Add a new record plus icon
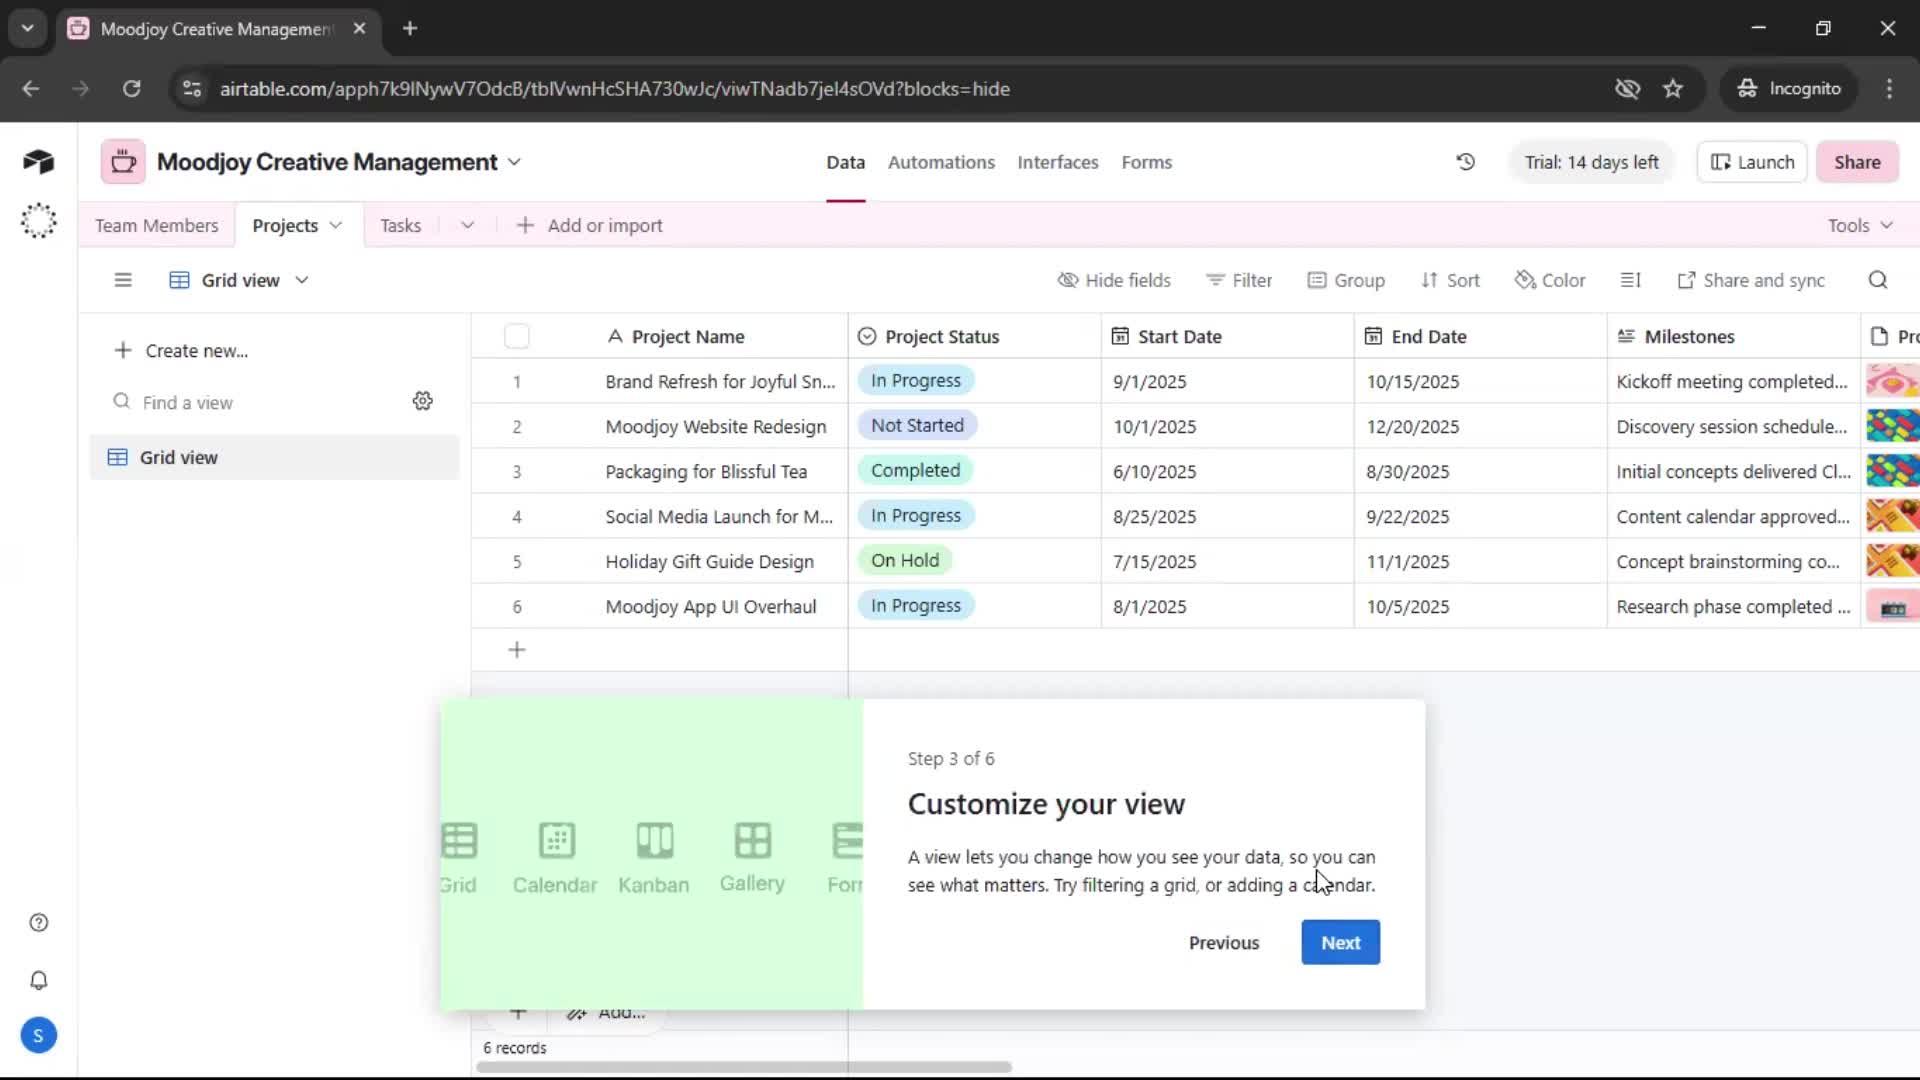Image resolution: width=1920 pixels, height=1080 pixels. pyautogui.click(x=517, y=650)
